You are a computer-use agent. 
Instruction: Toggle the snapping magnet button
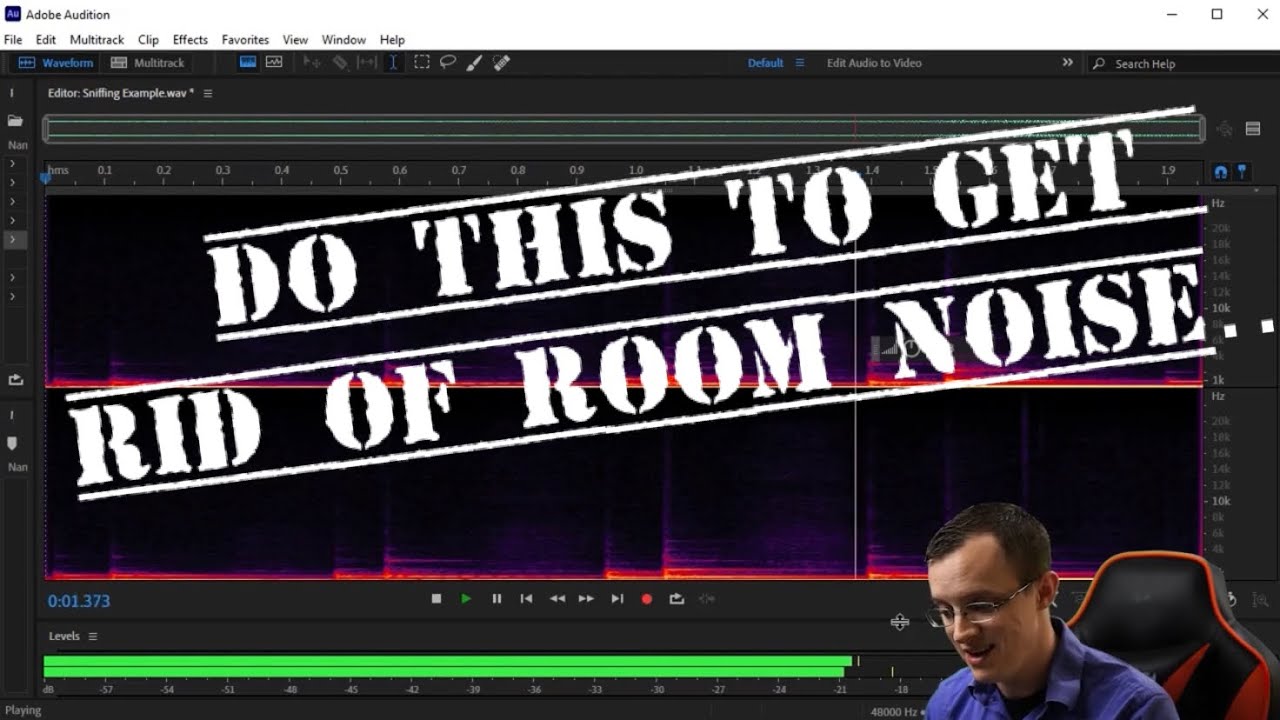click(x=1220, y=172)
